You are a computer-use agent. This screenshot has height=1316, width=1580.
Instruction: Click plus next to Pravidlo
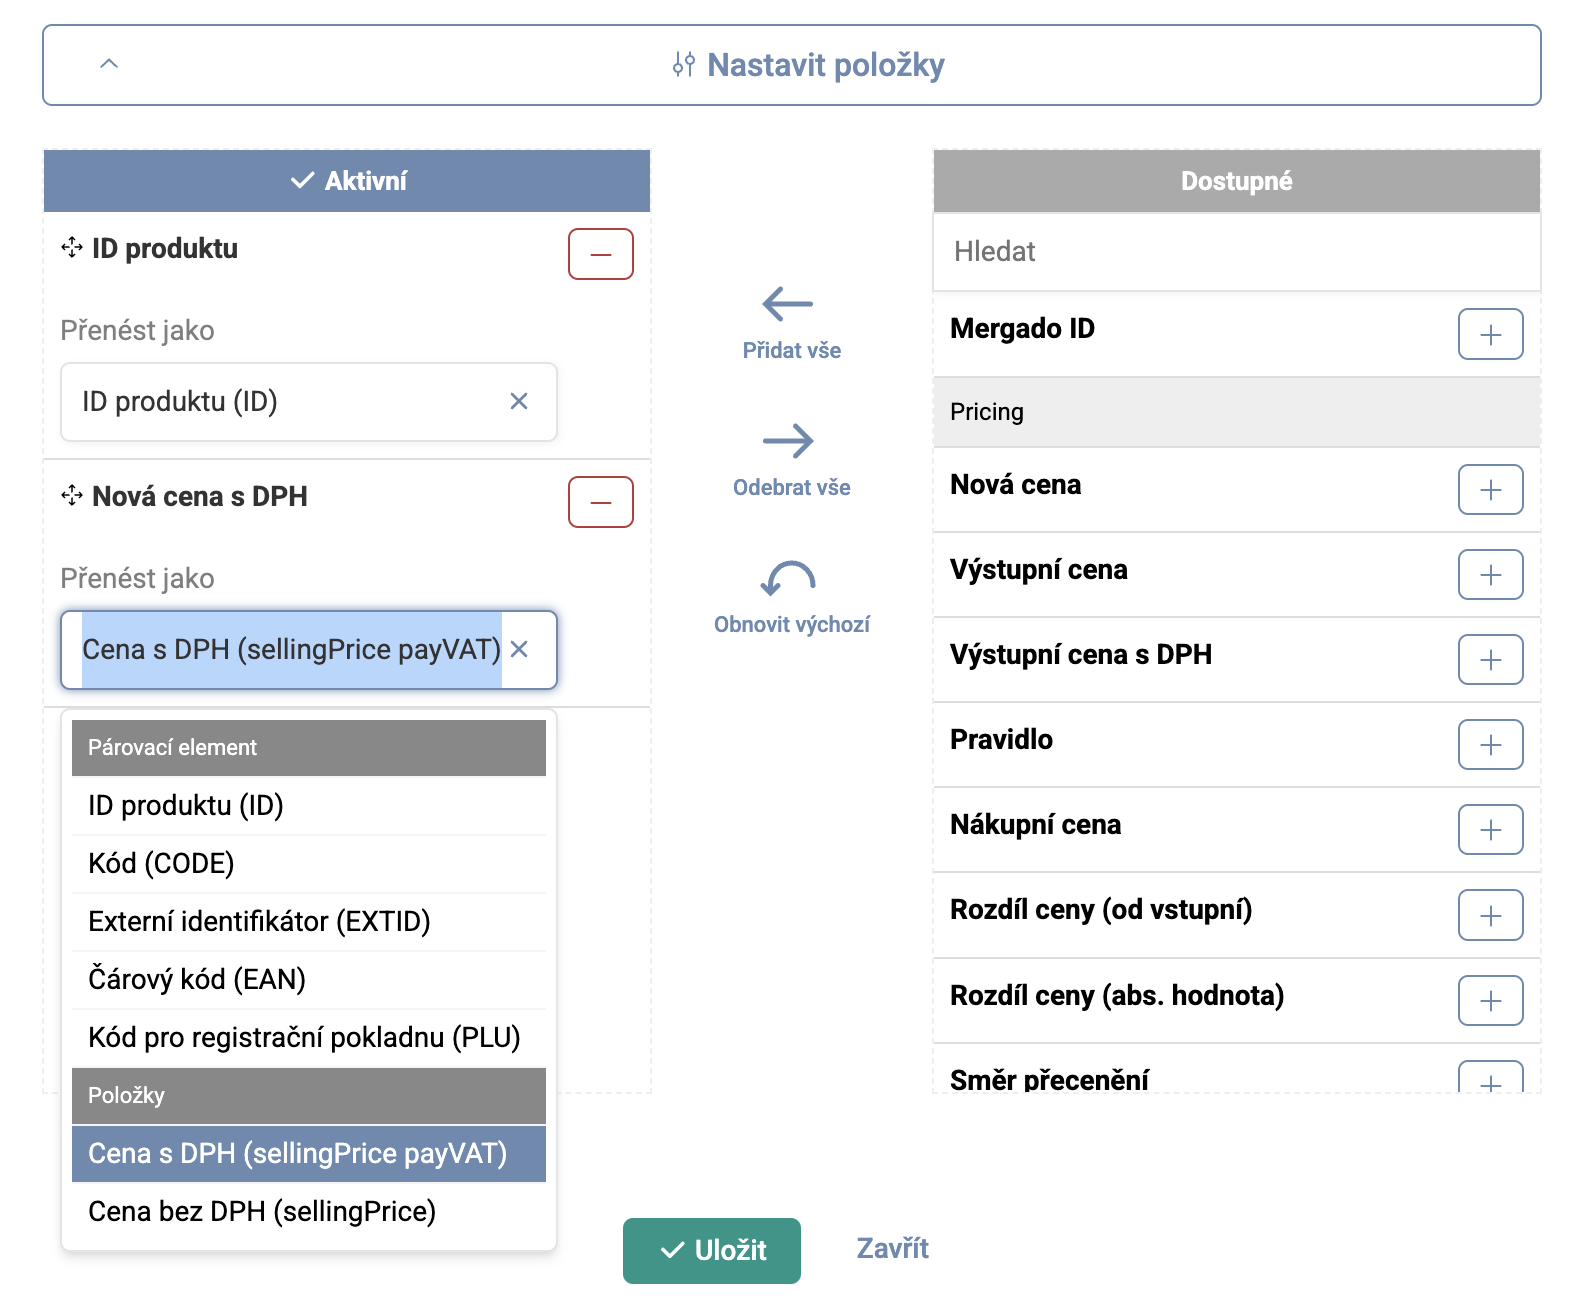coord(1490,745)
